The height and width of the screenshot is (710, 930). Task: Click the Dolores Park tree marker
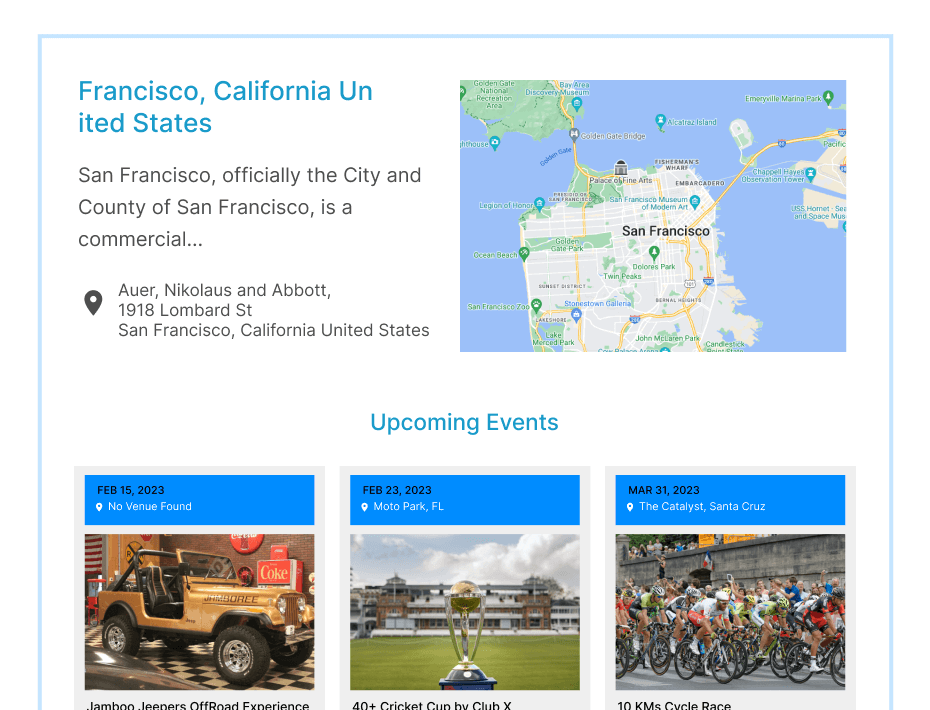654,253
